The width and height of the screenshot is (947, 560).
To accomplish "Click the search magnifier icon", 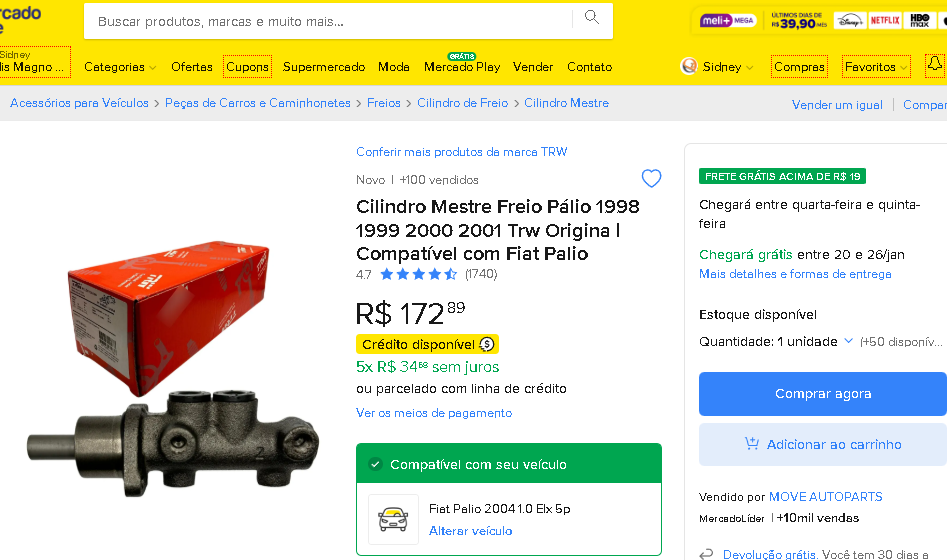I will coord(592,18).
